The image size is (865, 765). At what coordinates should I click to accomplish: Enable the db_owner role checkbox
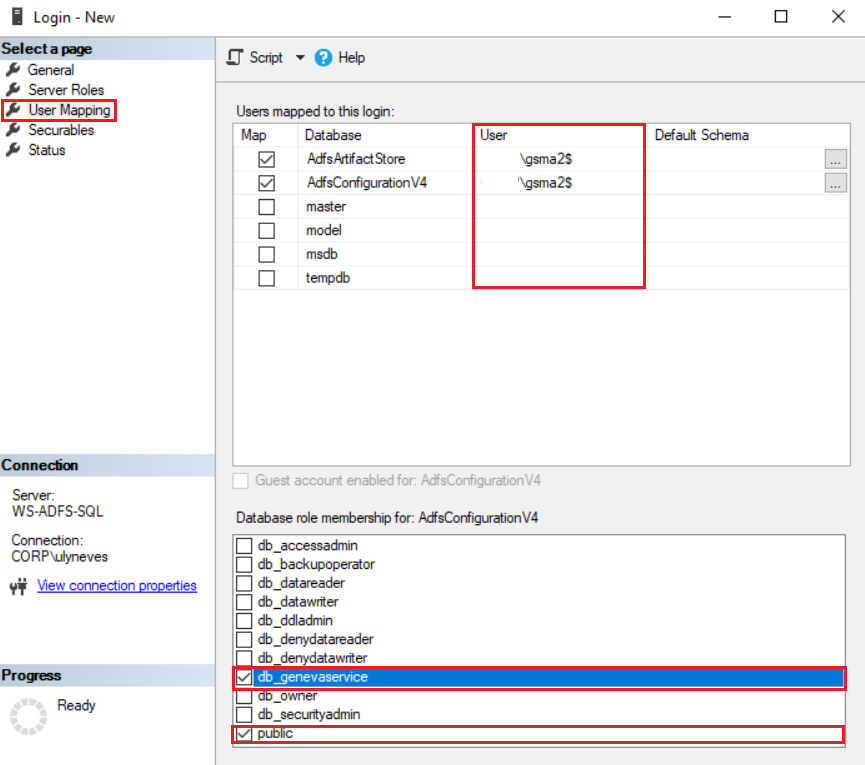[x=244, y=697]
